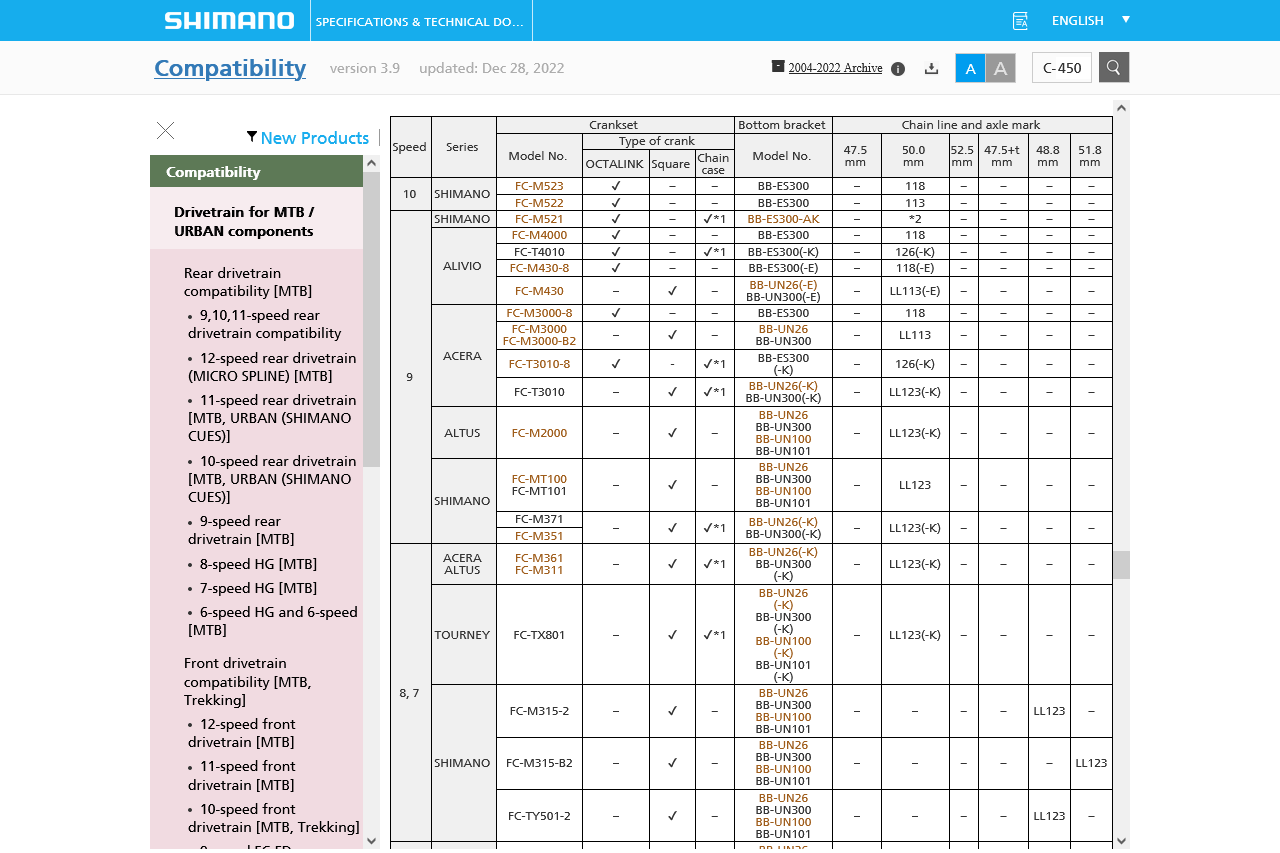Open the FC-M523 crankset link
The height and width of the screenshot is (853, 1280).
pos(539,186)
